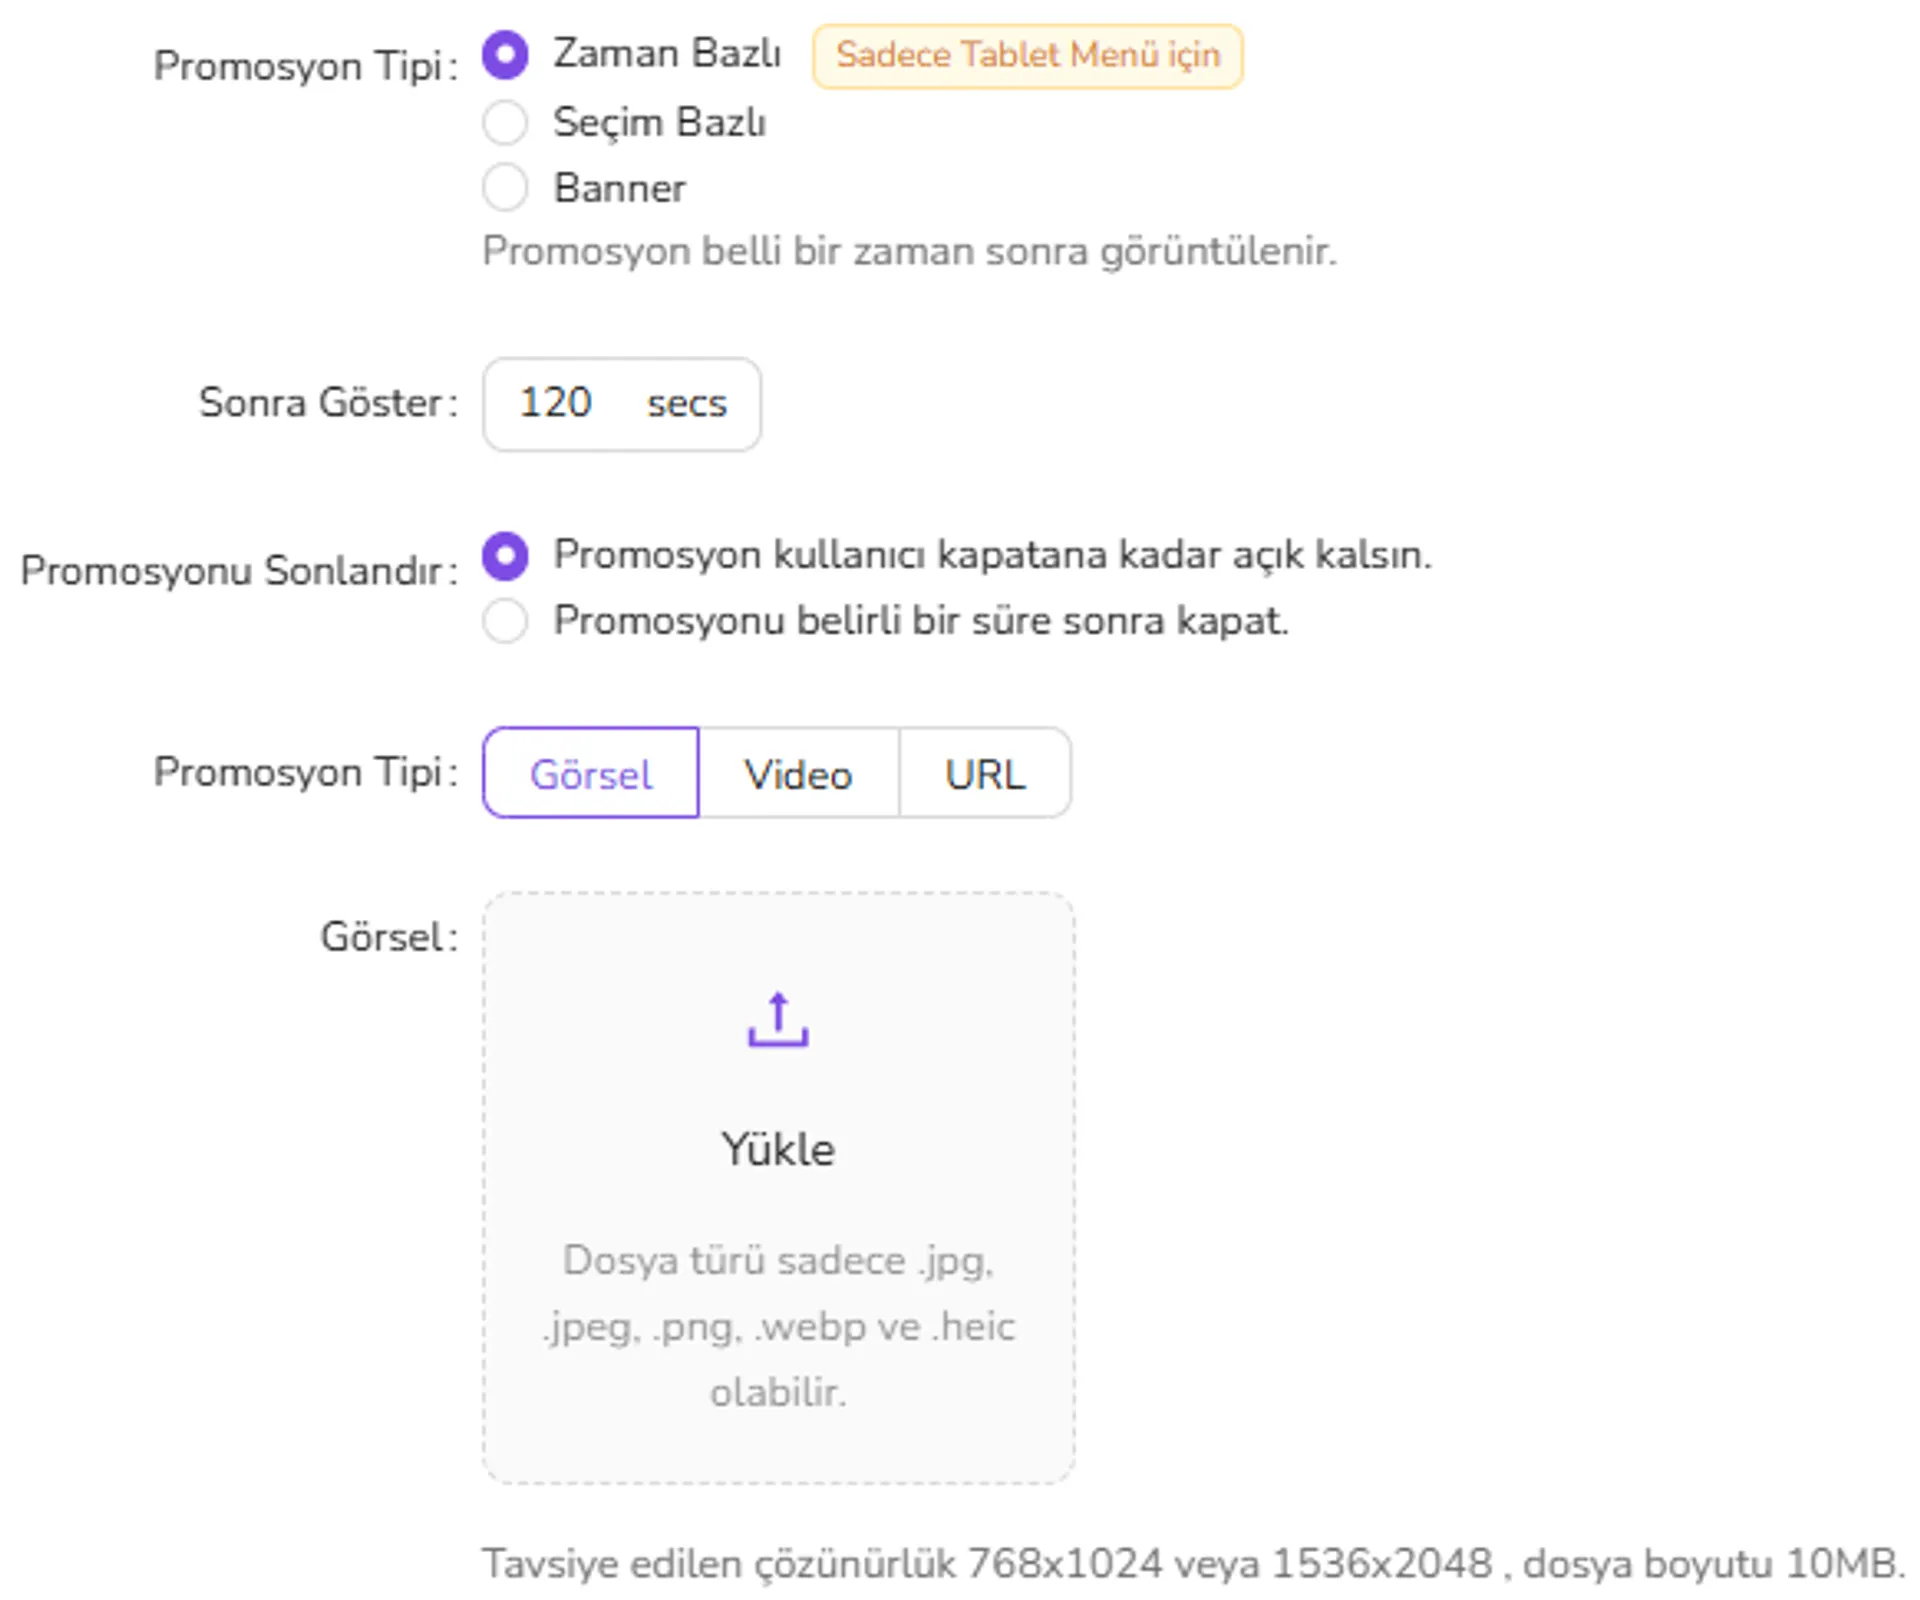Viewport: 1920px width, 1600px height.
Task: Click the recommended resolution note
Action: pos(1194,1563)
